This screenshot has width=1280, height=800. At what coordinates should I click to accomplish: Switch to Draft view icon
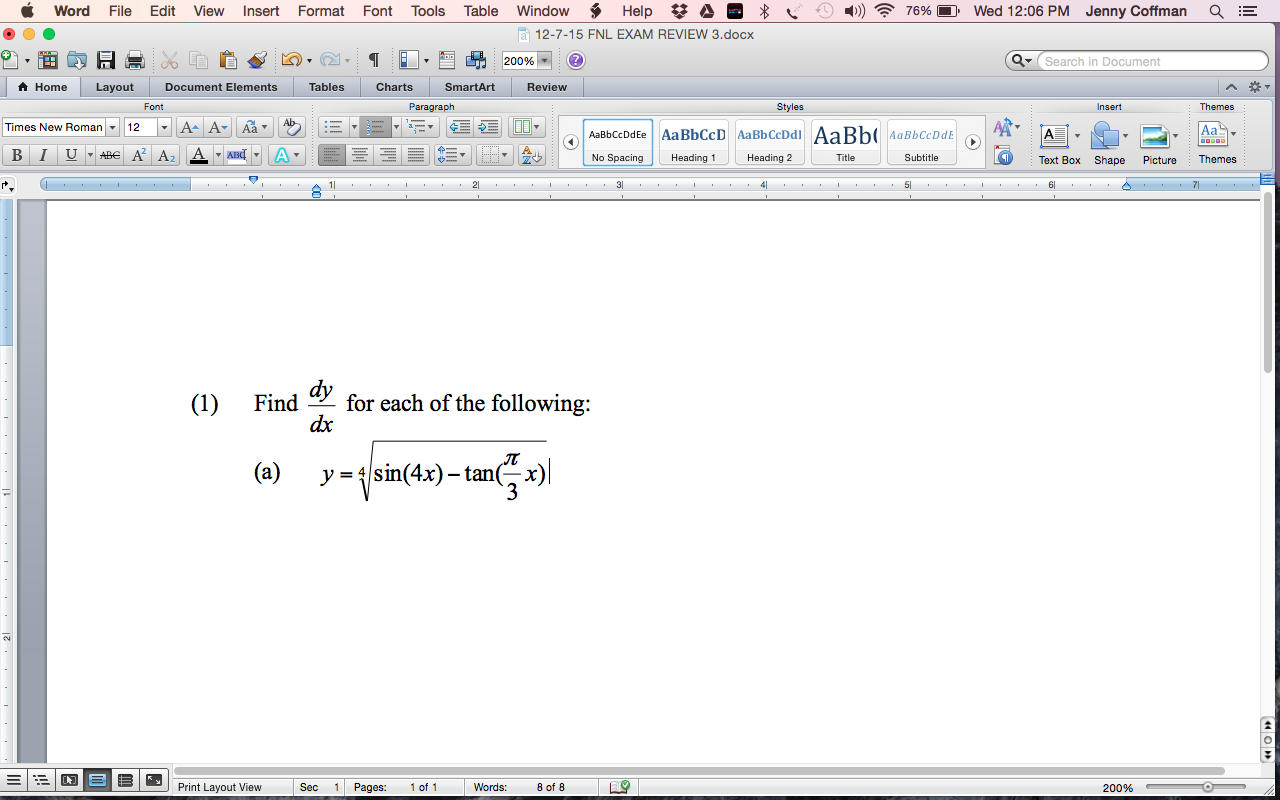tap(14, 780)
